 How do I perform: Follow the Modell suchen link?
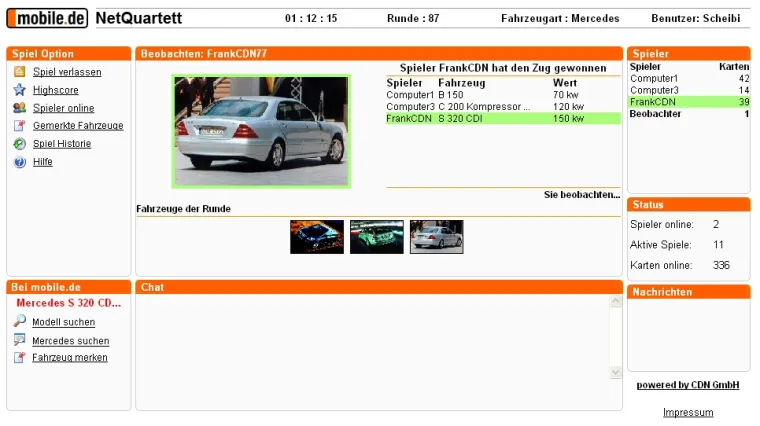pyautogui.click(x=63, y=322)
